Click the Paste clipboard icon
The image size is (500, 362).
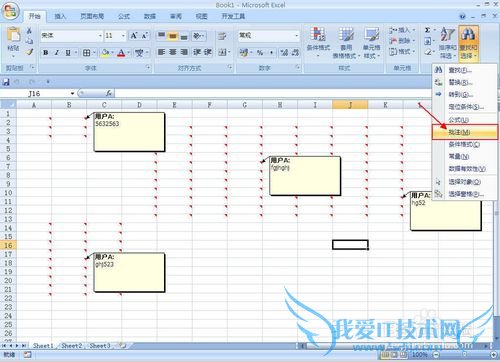(13, 35)
